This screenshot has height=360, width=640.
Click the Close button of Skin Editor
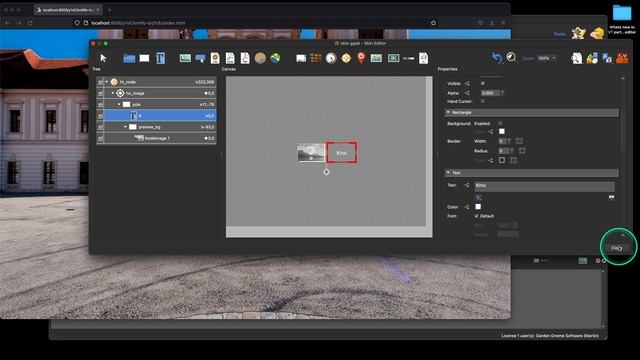(x=617, y=248)
